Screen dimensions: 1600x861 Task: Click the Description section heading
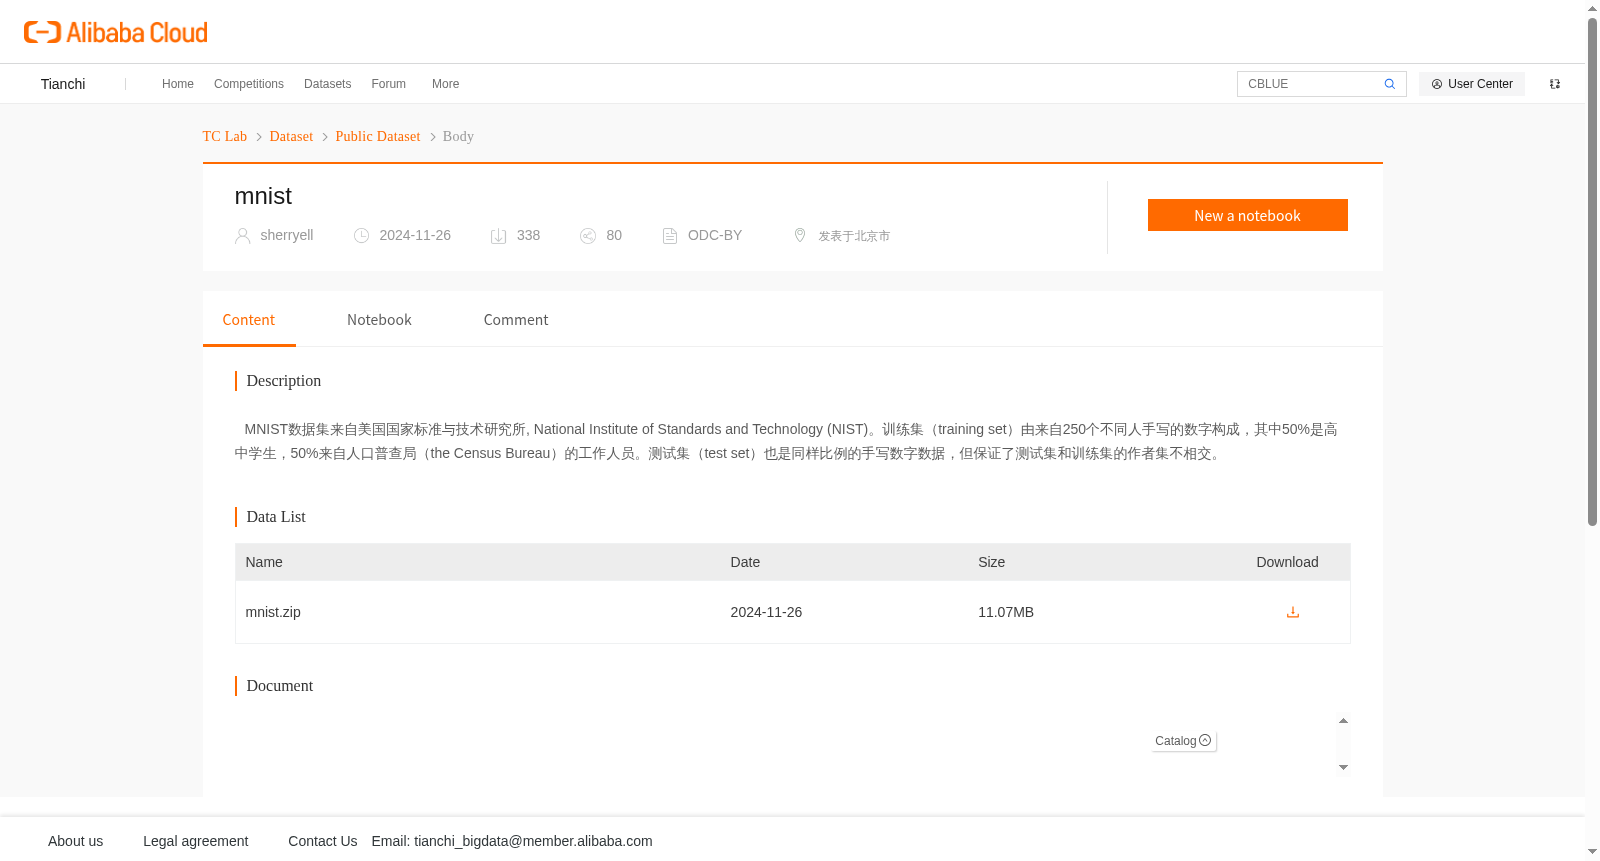pos(284,381)
